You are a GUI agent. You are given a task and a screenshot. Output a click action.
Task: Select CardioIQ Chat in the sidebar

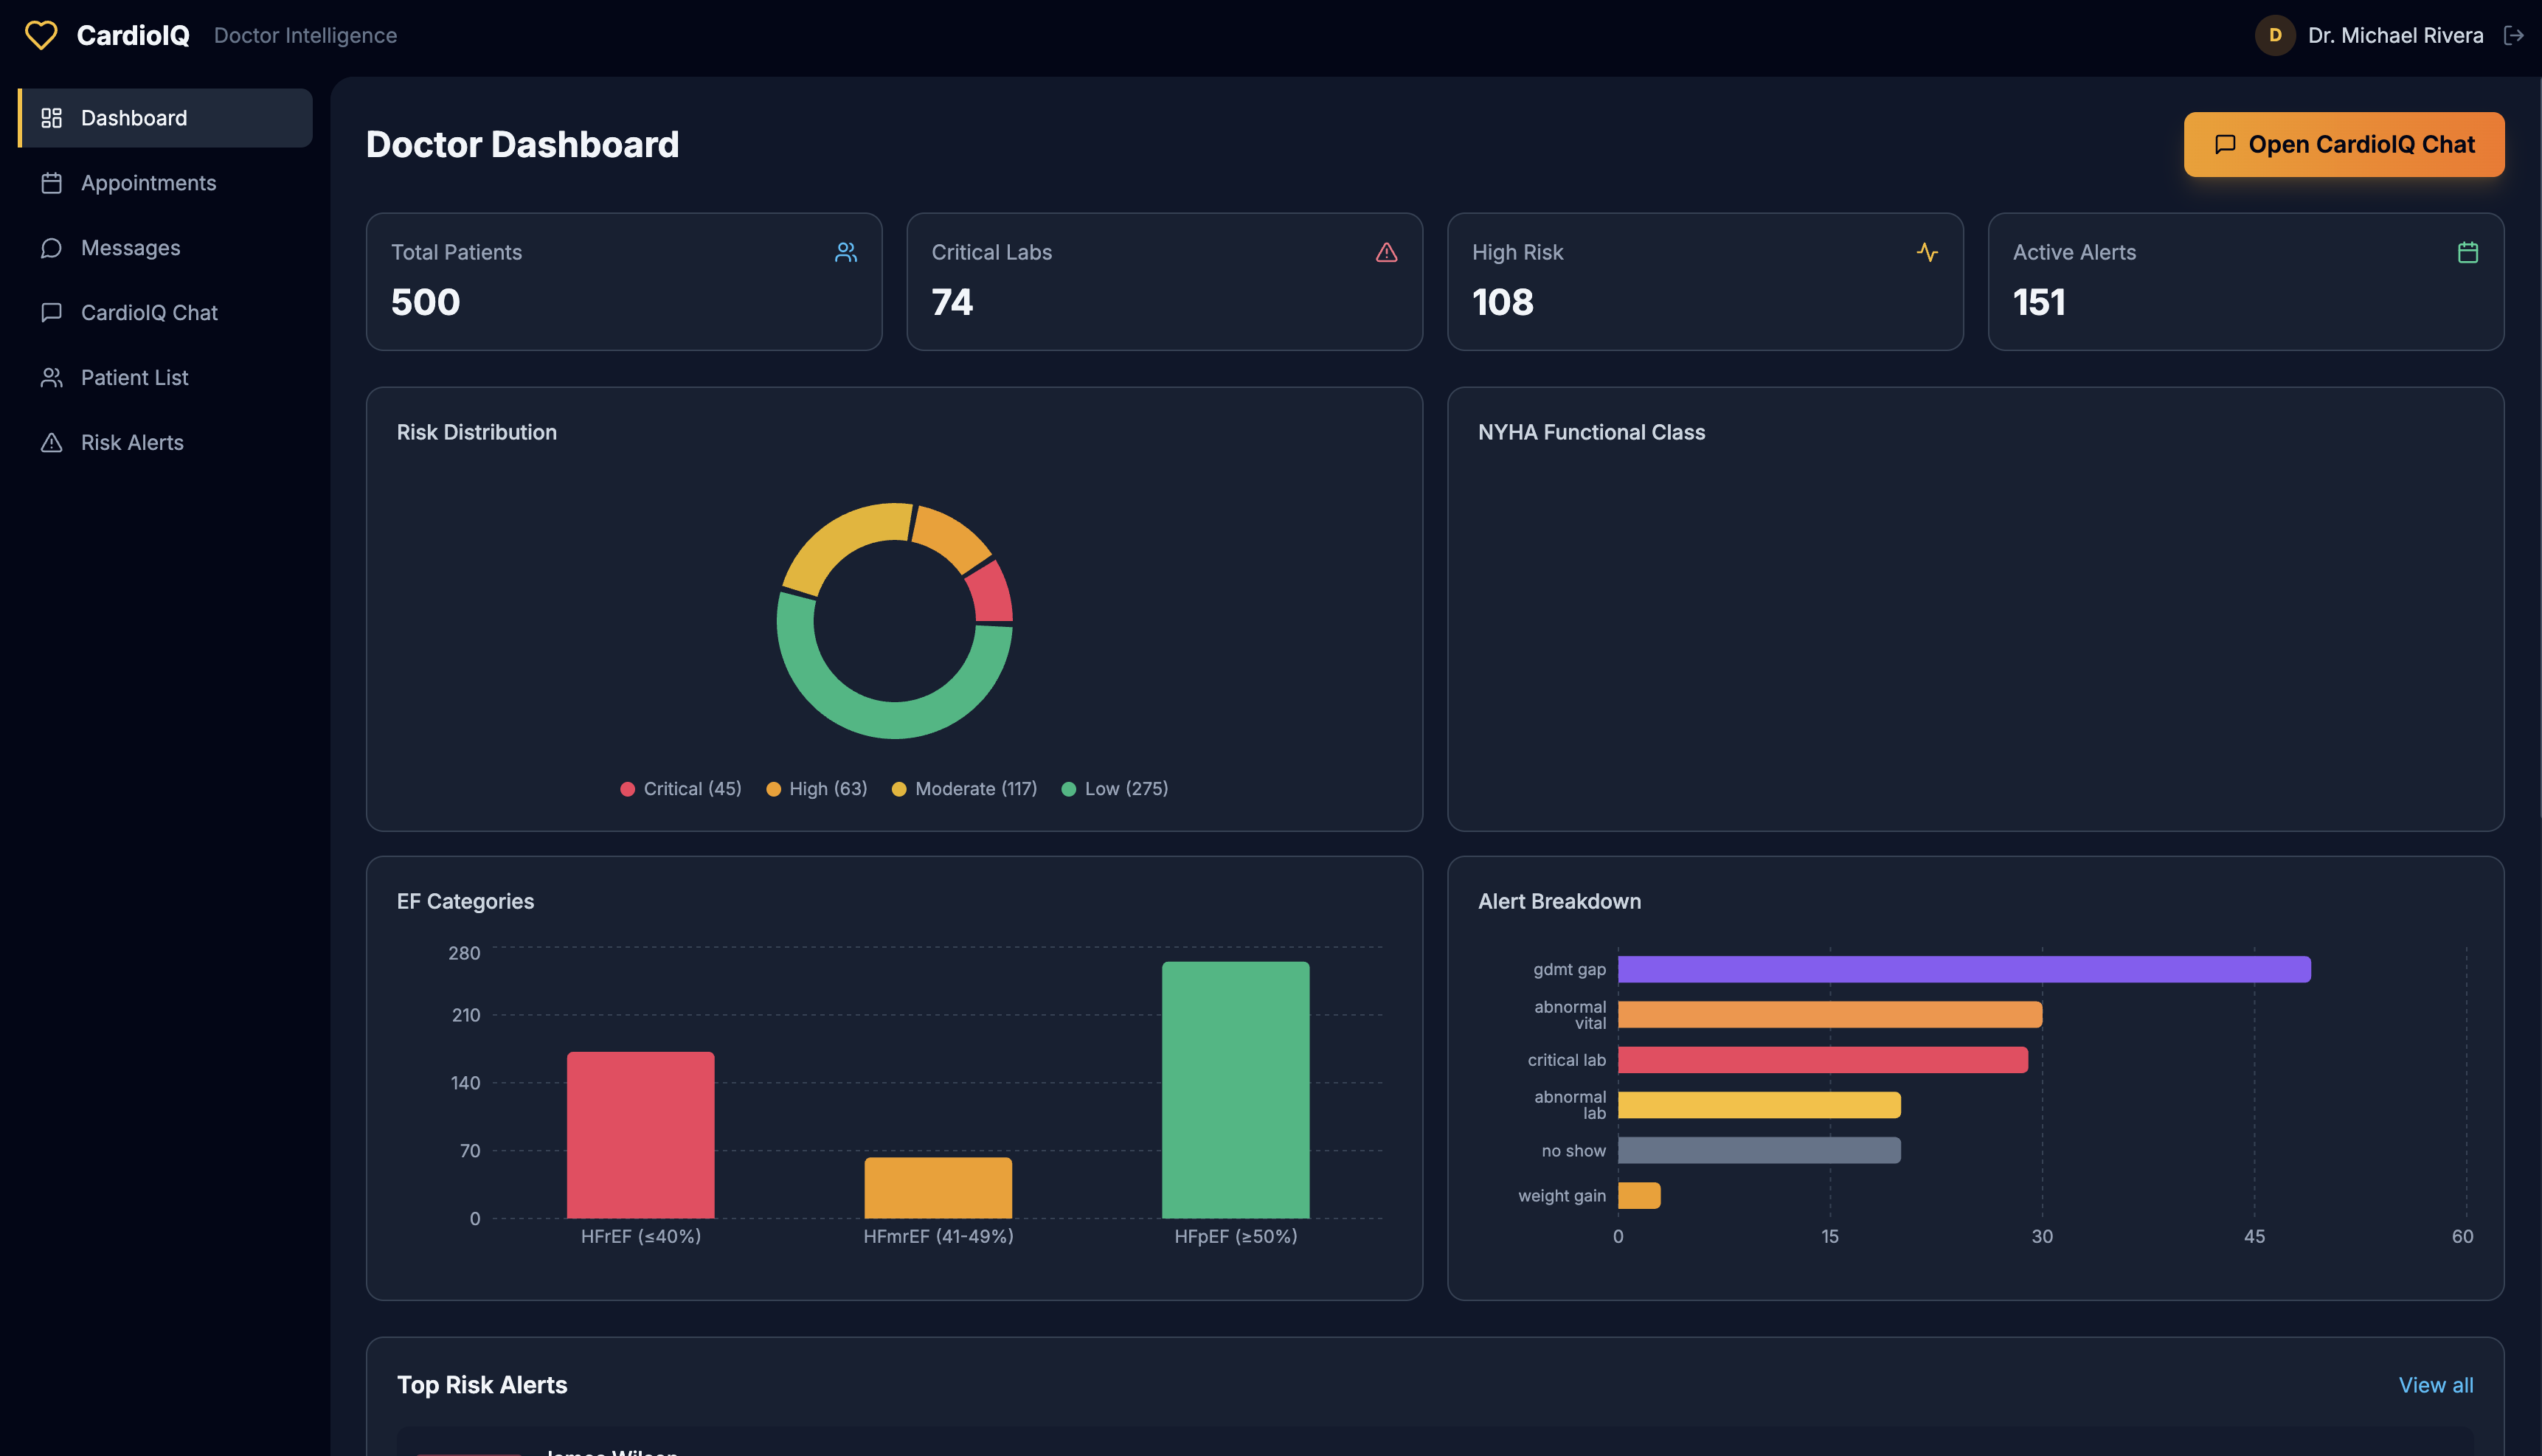point(149,313)
